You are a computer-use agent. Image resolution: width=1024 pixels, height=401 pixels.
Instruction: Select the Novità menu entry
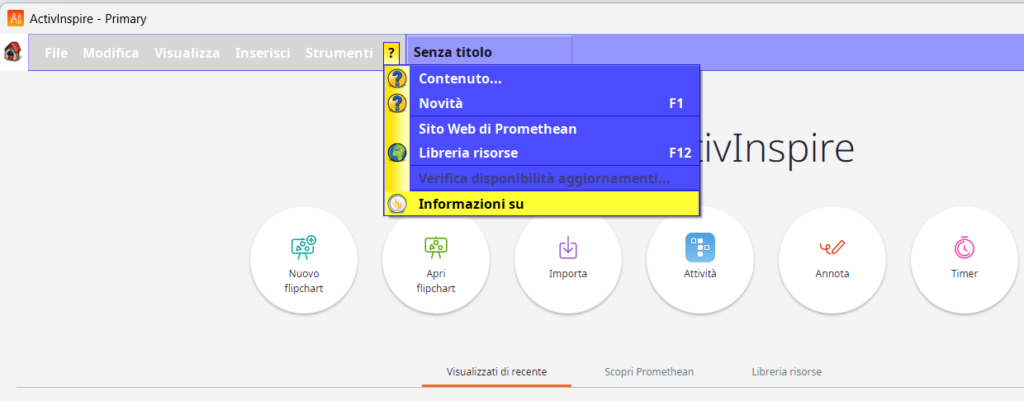point(441,103)
